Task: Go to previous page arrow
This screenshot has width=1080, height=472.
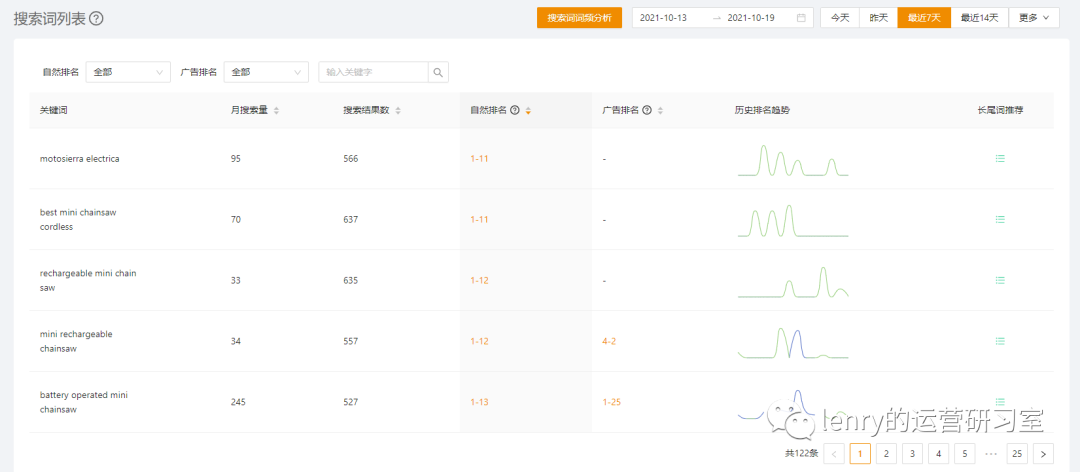Action: pos(834,453)
